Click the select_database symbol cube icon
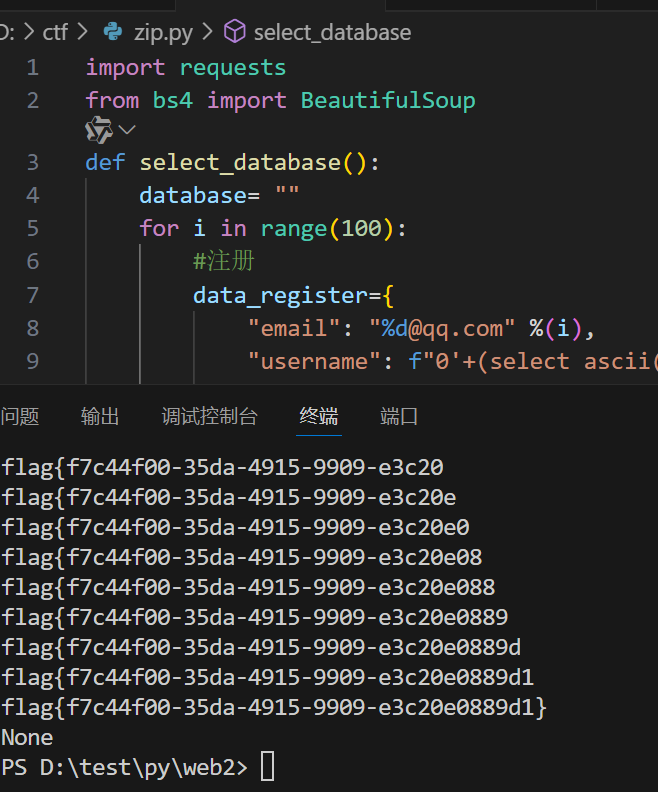Screen dimensions: 658x792 click(235, 32)
